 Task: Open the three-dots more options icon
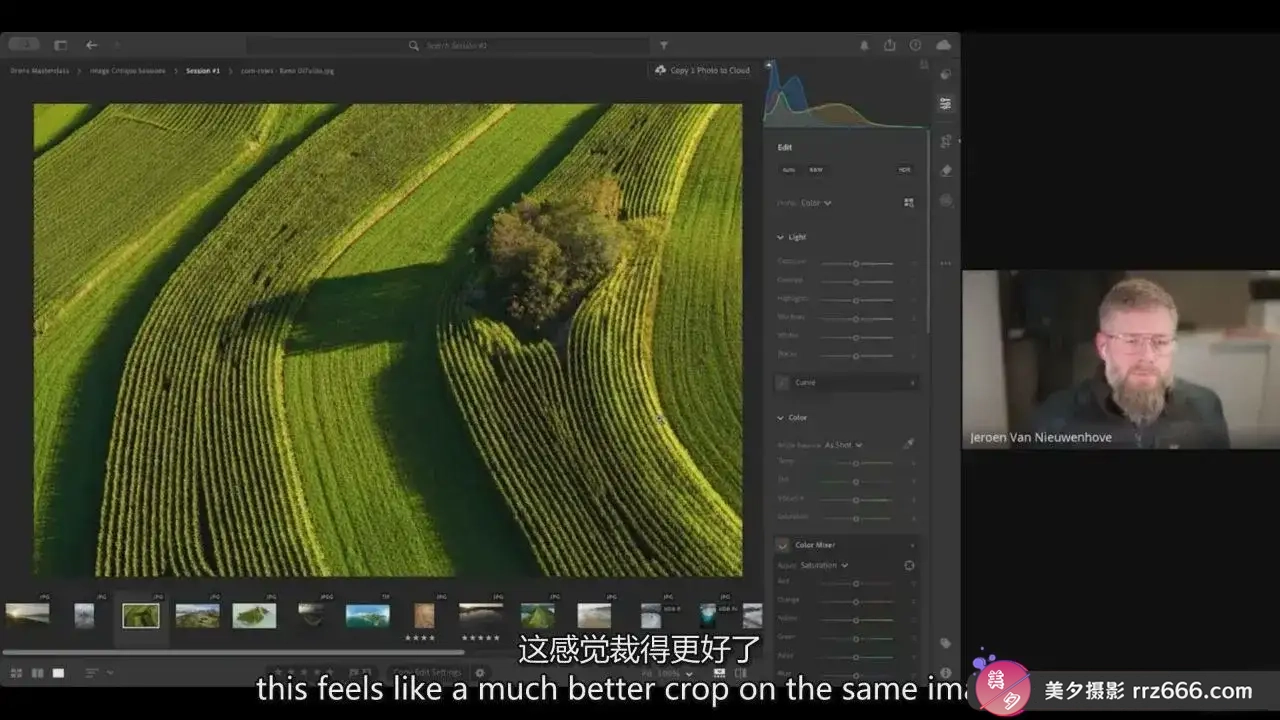pos(945,264)
